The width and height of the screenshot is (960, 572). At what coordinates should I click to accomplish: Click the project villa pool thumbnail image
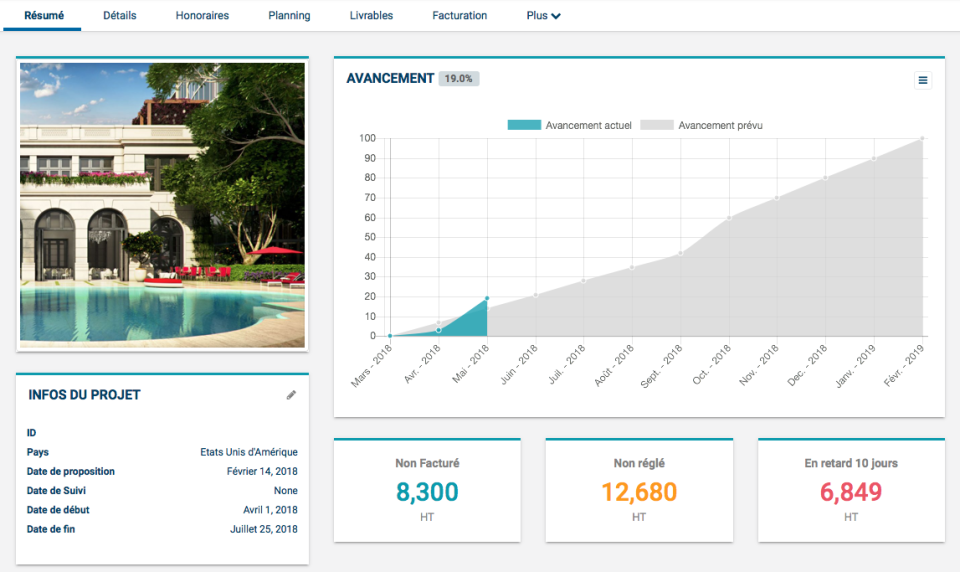[162, 205]
